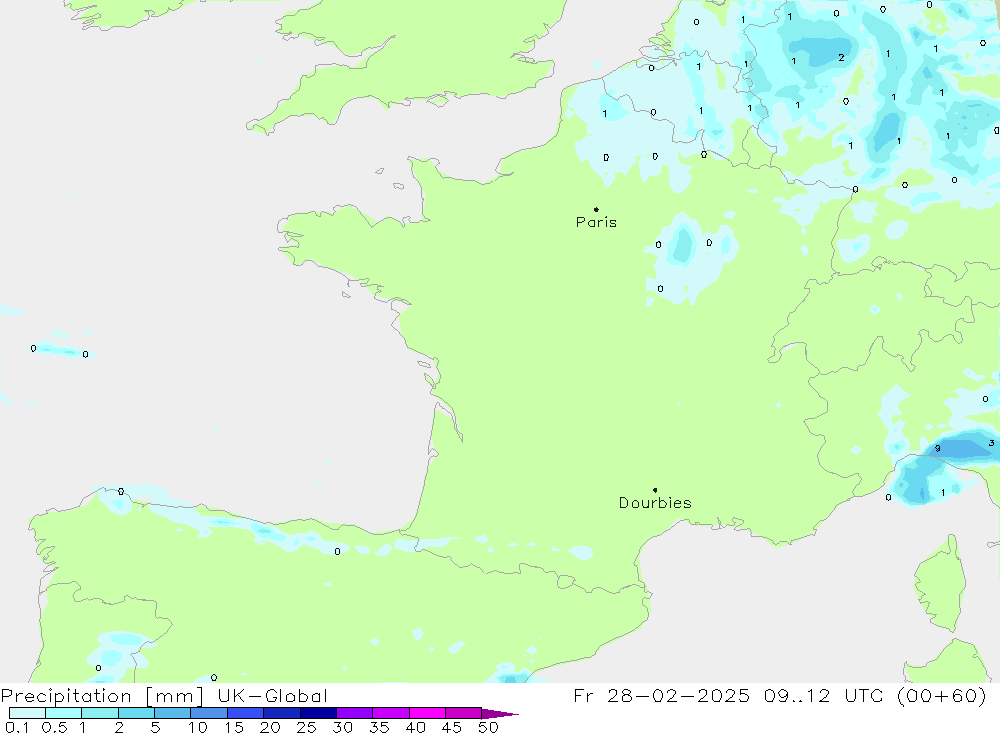Select the black dot marking Dourbies
Viewport: 1000px width, 733px height.
655,490
